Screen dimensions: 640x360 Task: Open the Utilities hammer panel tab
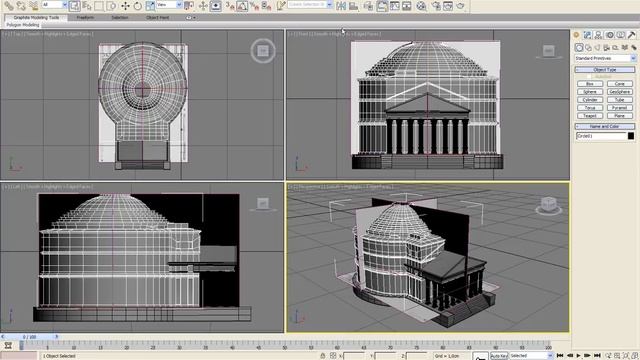coord(631,35)
